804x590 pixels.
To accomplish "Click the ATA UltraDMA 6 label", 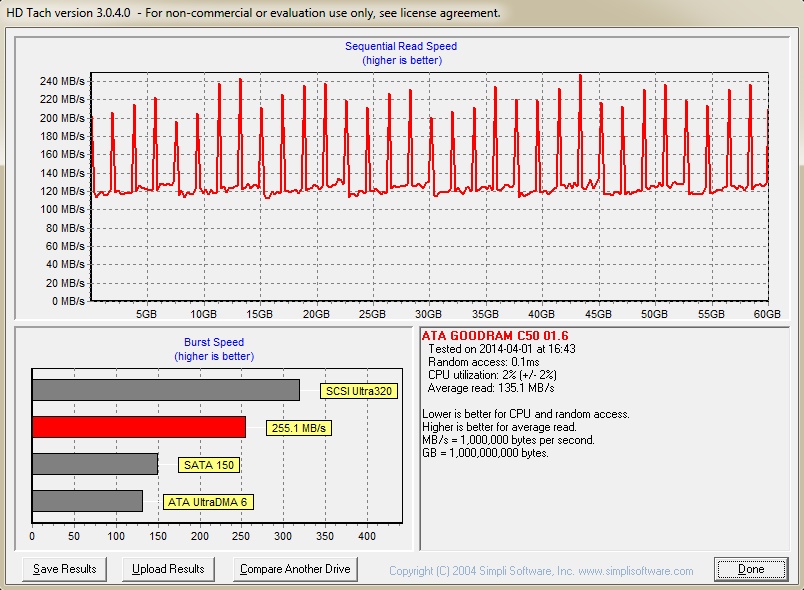I will (208, 502).
